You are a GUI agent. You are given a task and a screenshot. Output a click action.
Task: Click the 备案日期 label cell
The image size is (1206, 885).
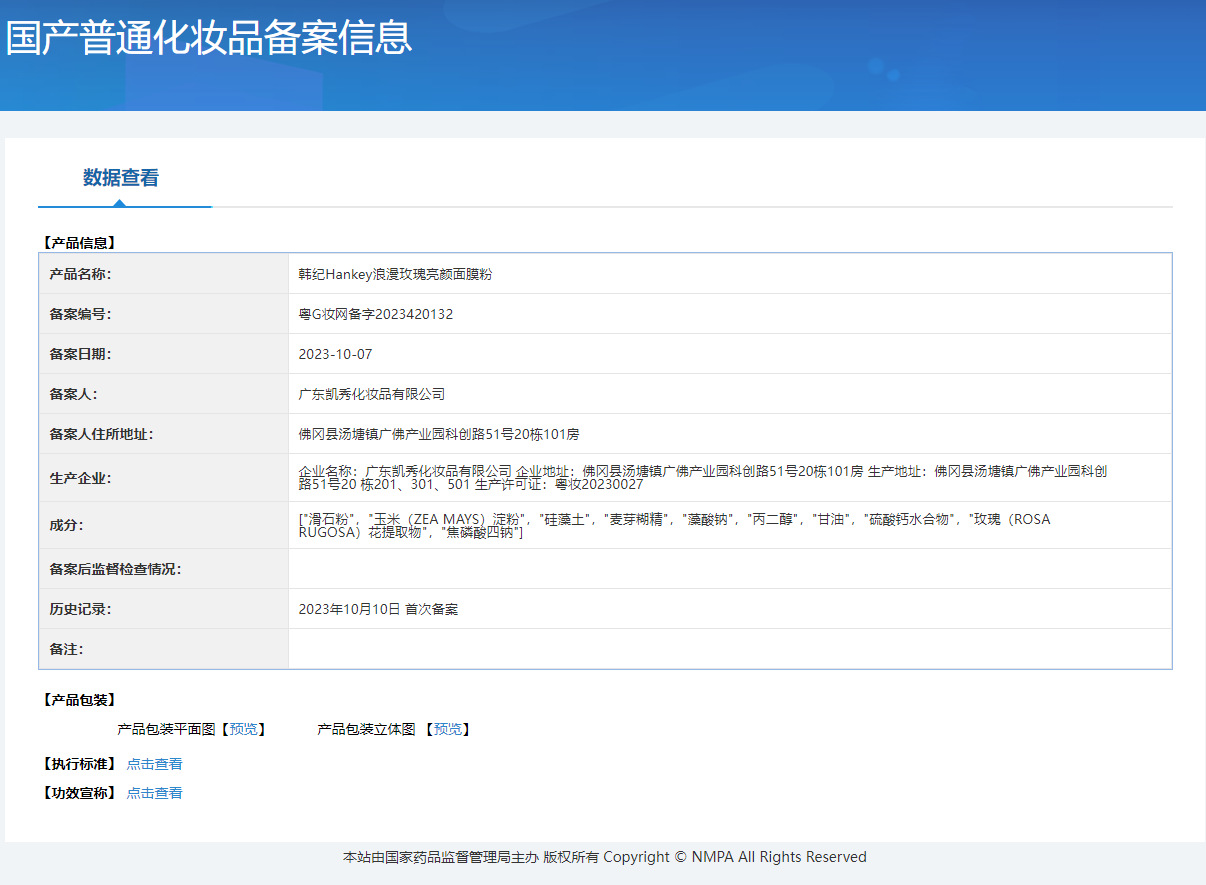pyautogui.click(x=164, y=354)
